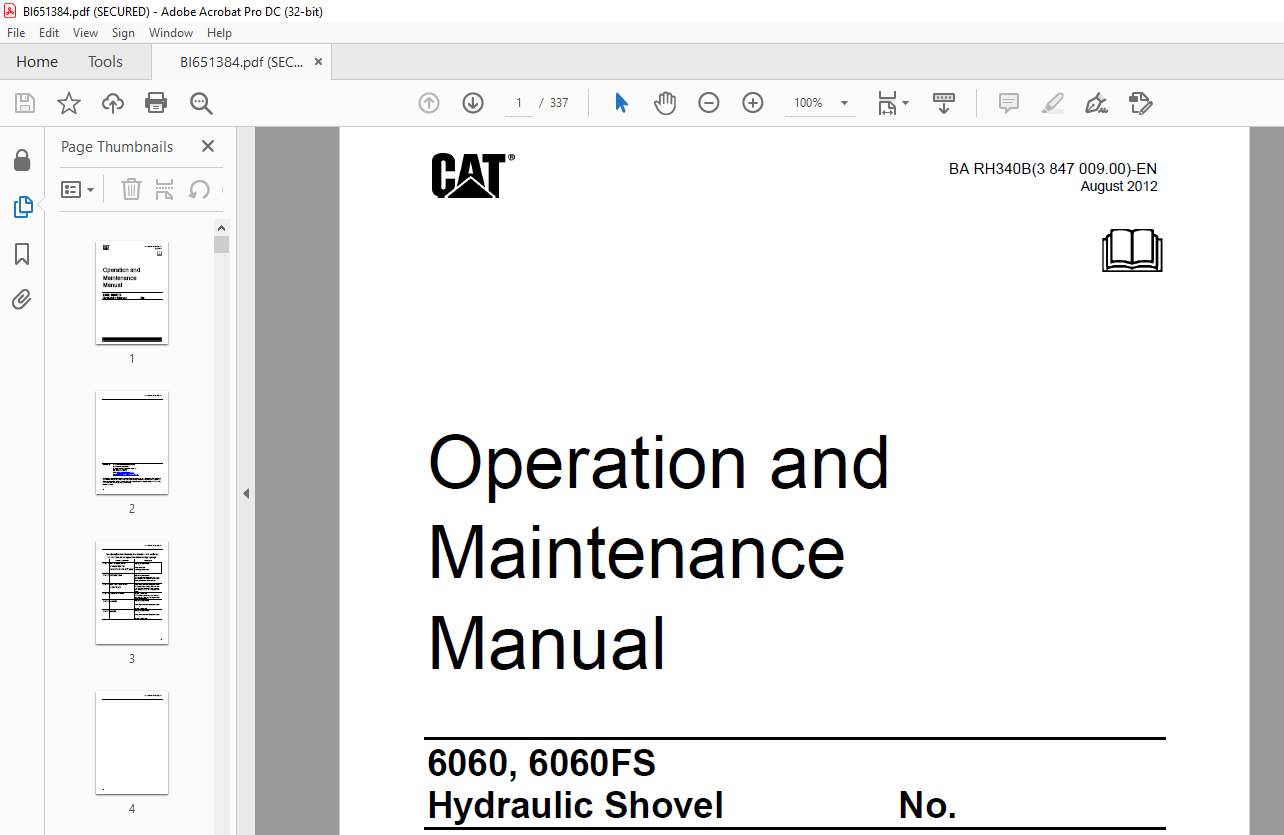Select page 1 thumbnail
This screenshot has width=1284, height=835.
(x=132, y=293)
